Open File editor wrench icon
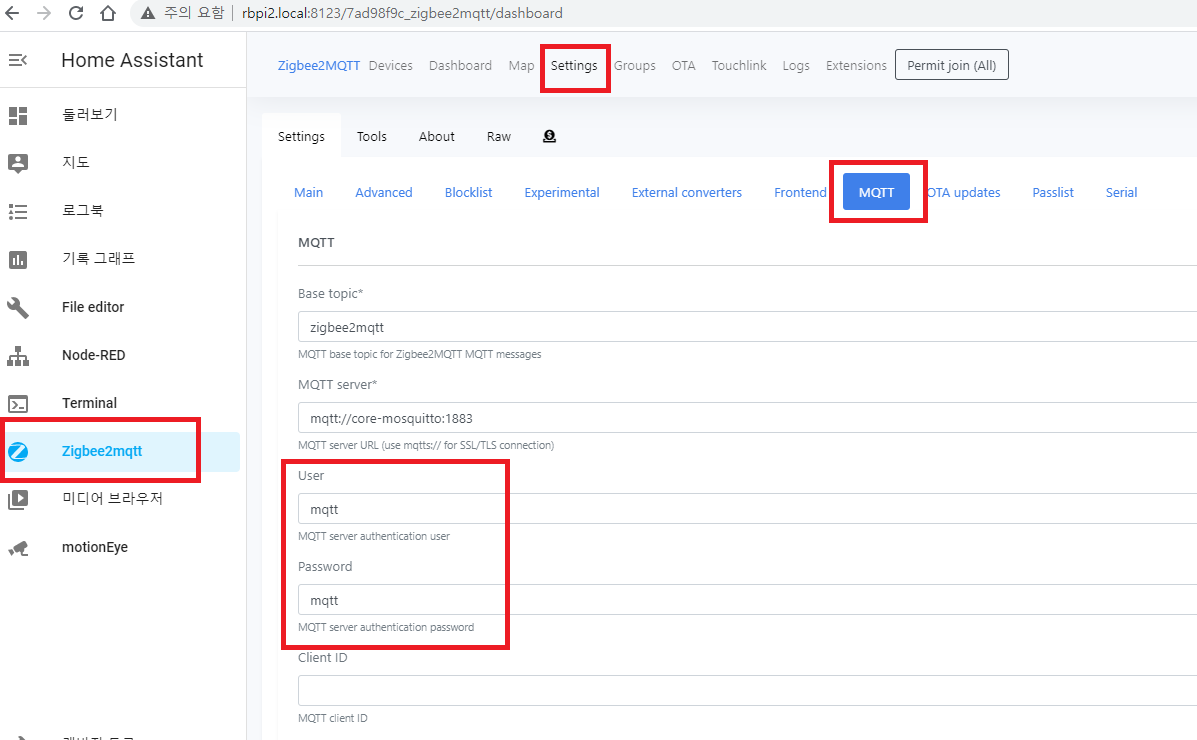The height and width of the screenshot is (740, 1197). click(x=18, y=308)
